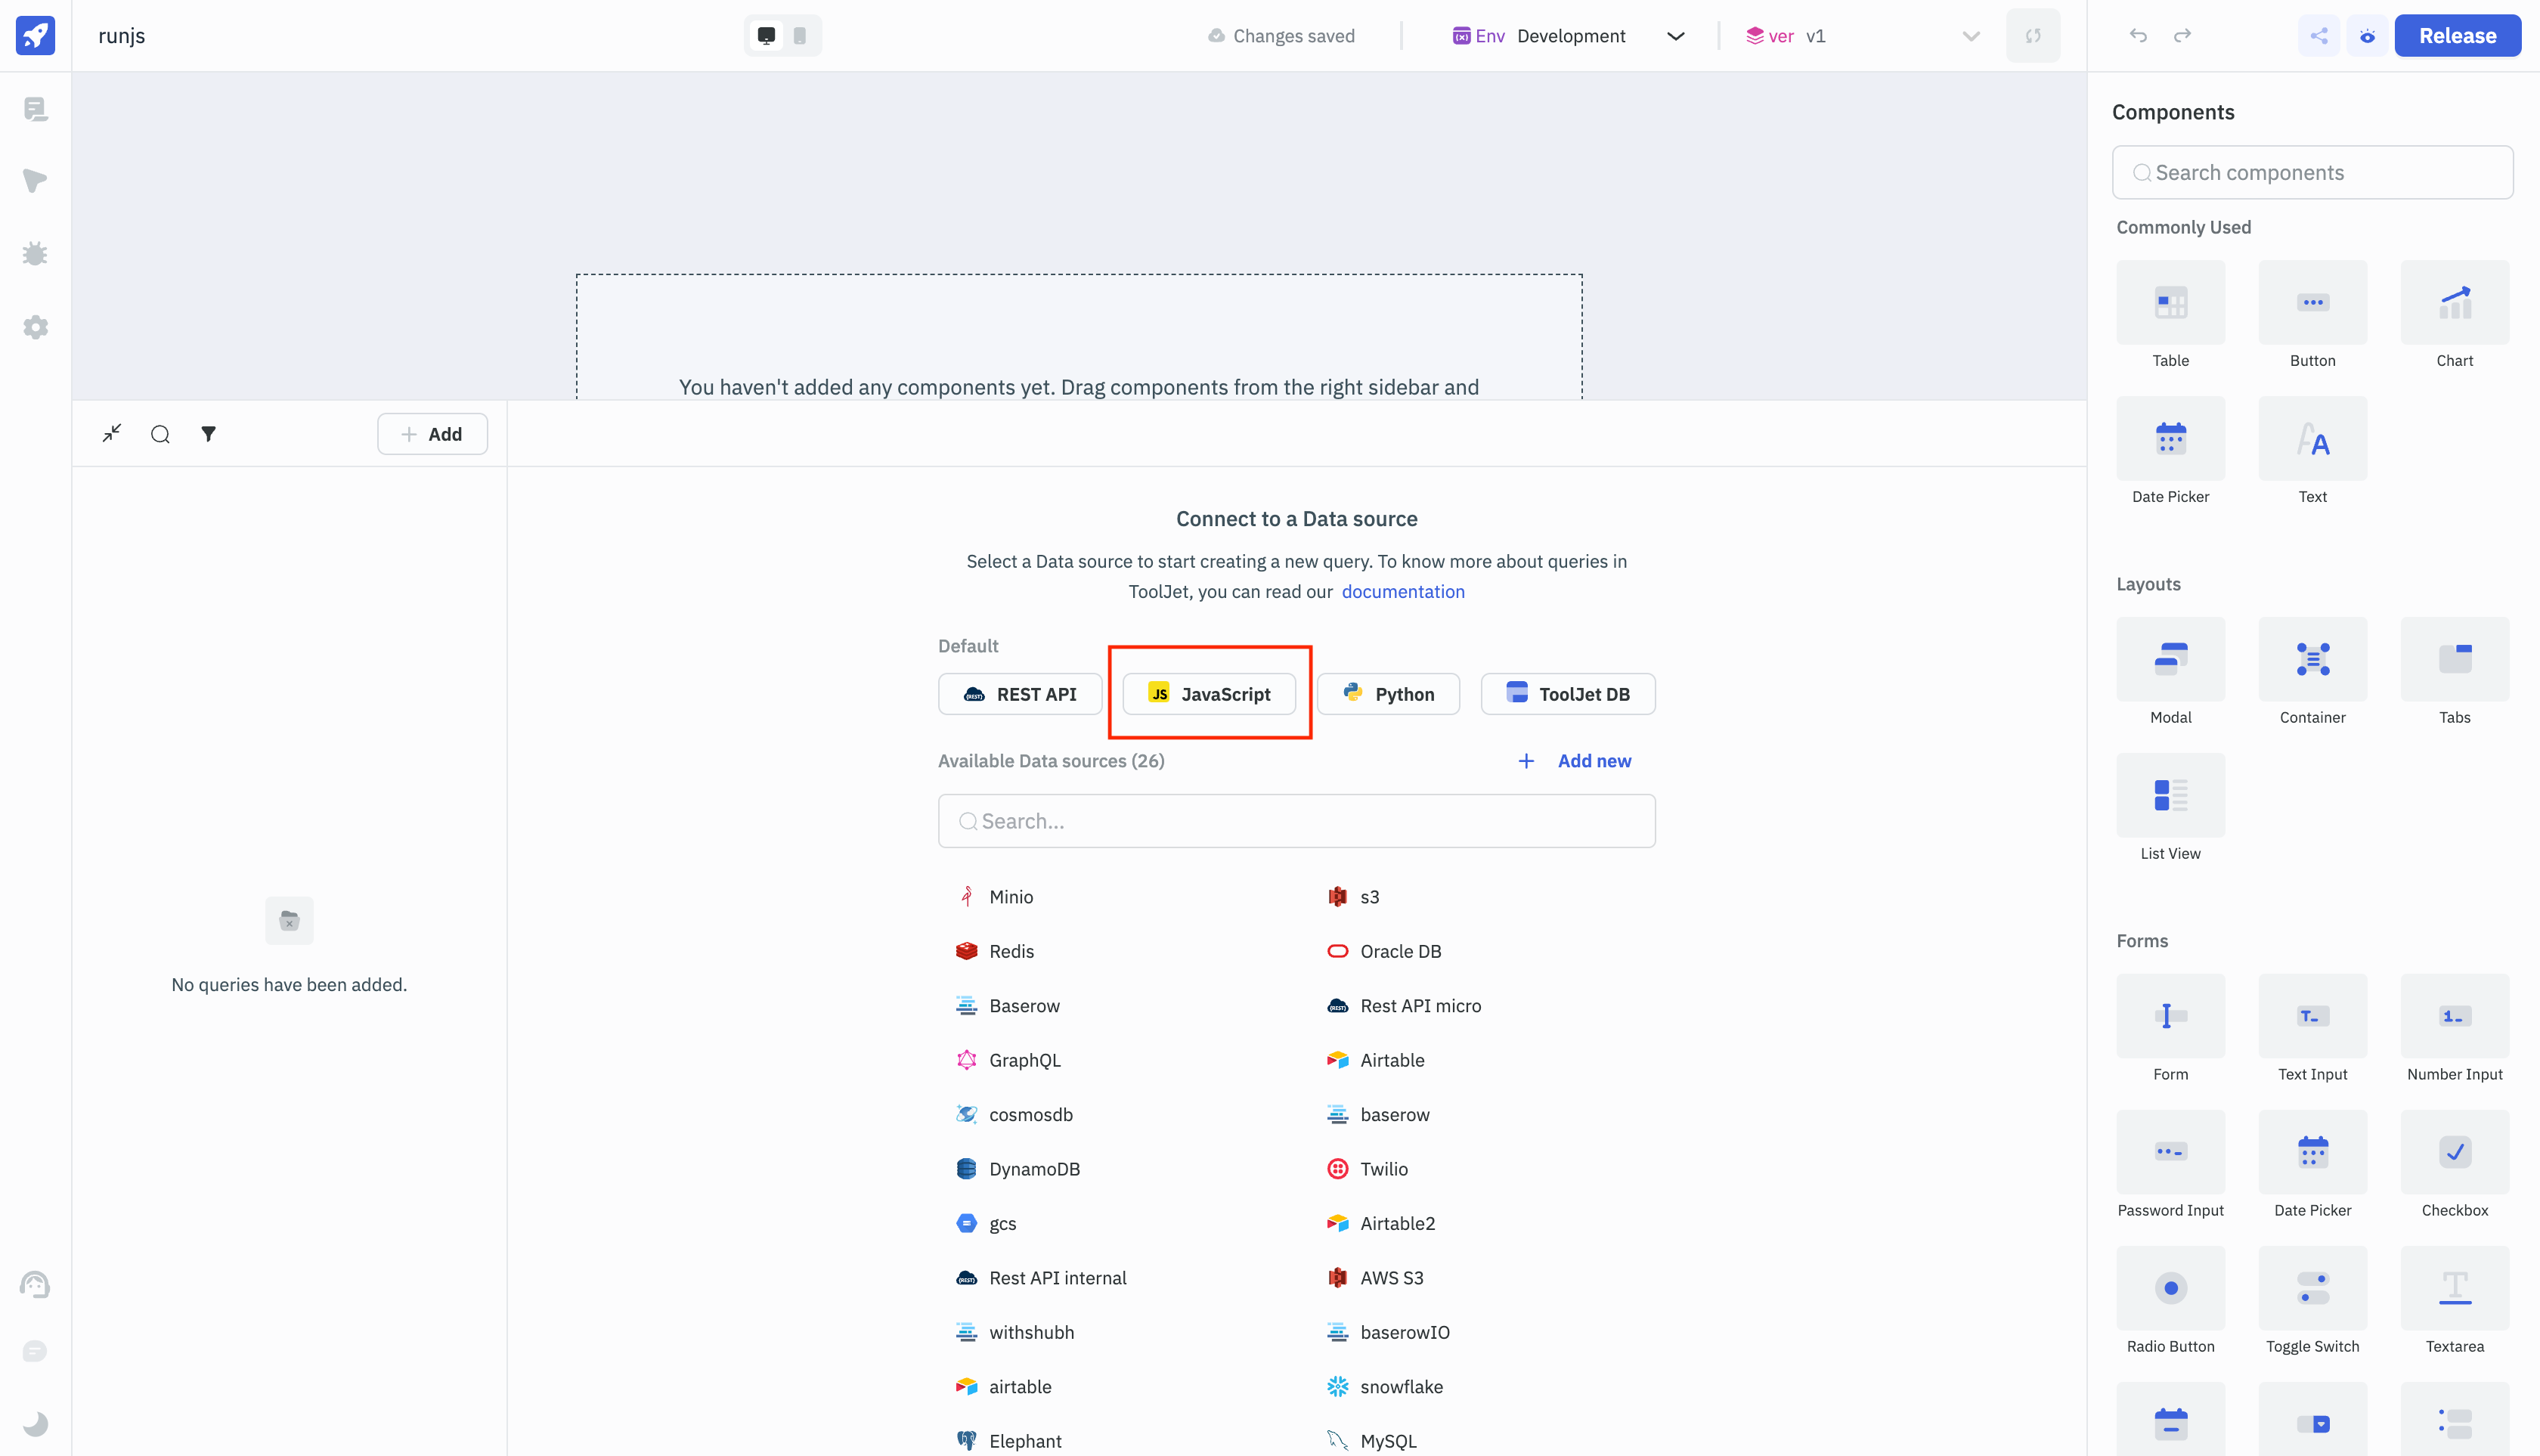The width and height of the screenshot is (2540, 1456).
Task: Collapse the query panel with the arrows icon
Action: tap(112, 433)
